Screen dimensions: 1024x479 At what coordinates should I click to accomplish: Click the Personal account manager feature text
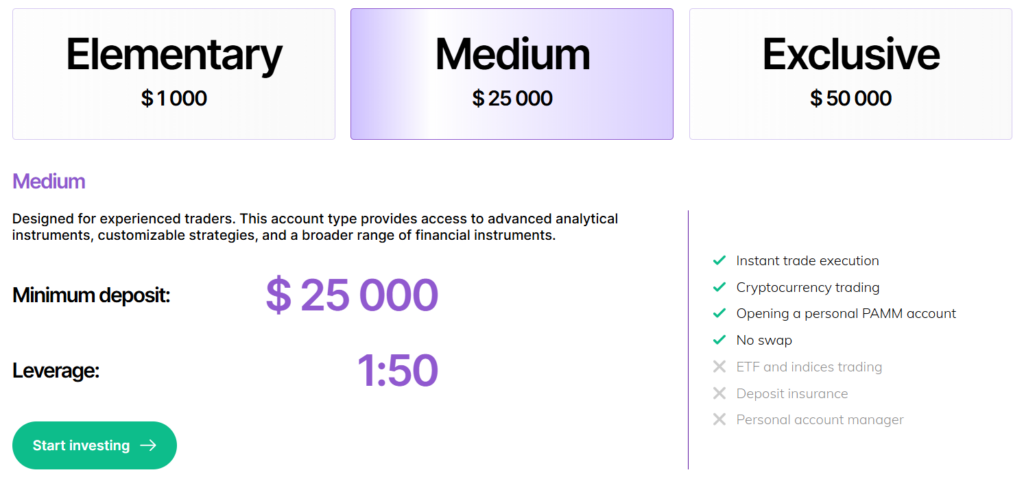pyautogui.click(x=819, y=420)
